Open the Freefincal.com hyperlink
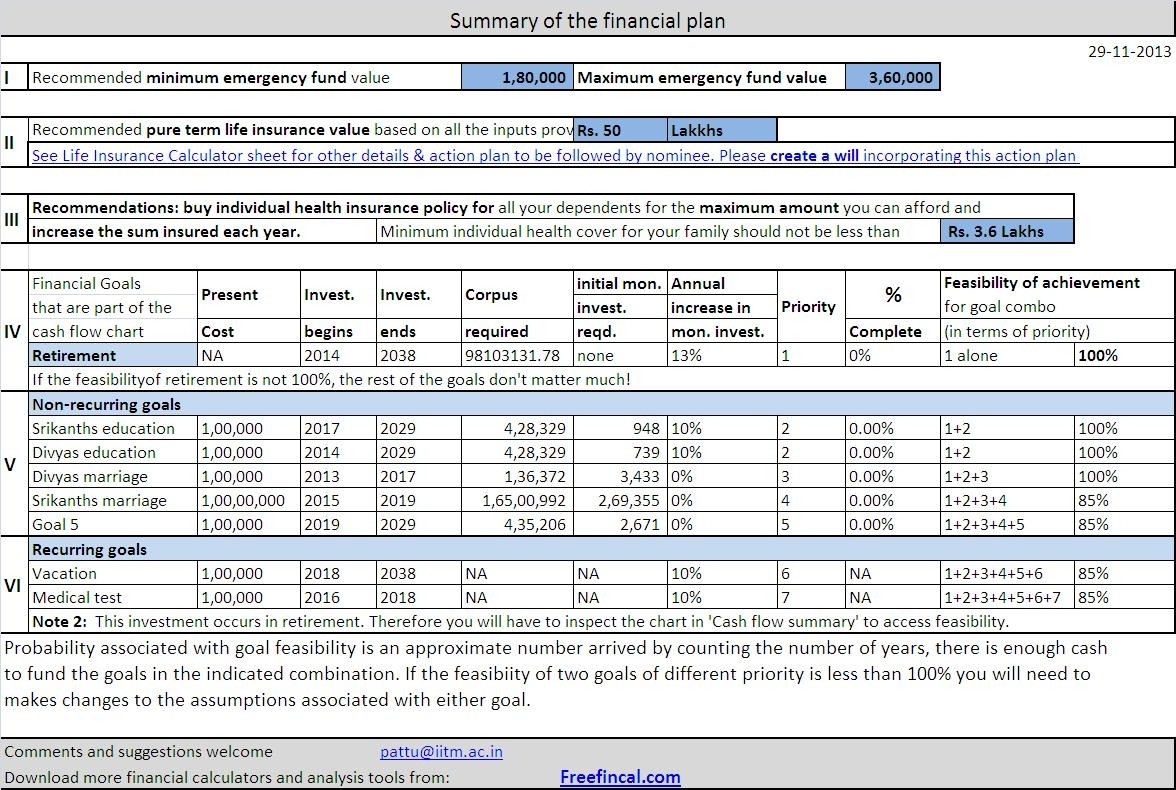Viewport: 1176px width, 790px height. [620, 776]
